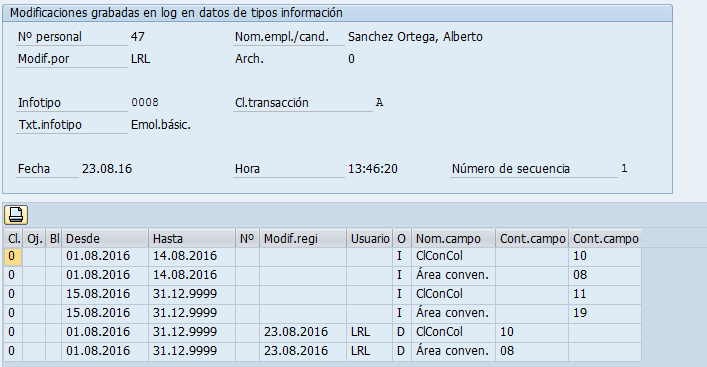Click Nº personal value 47
Viewport: 707px width, 367px height.
138,37
